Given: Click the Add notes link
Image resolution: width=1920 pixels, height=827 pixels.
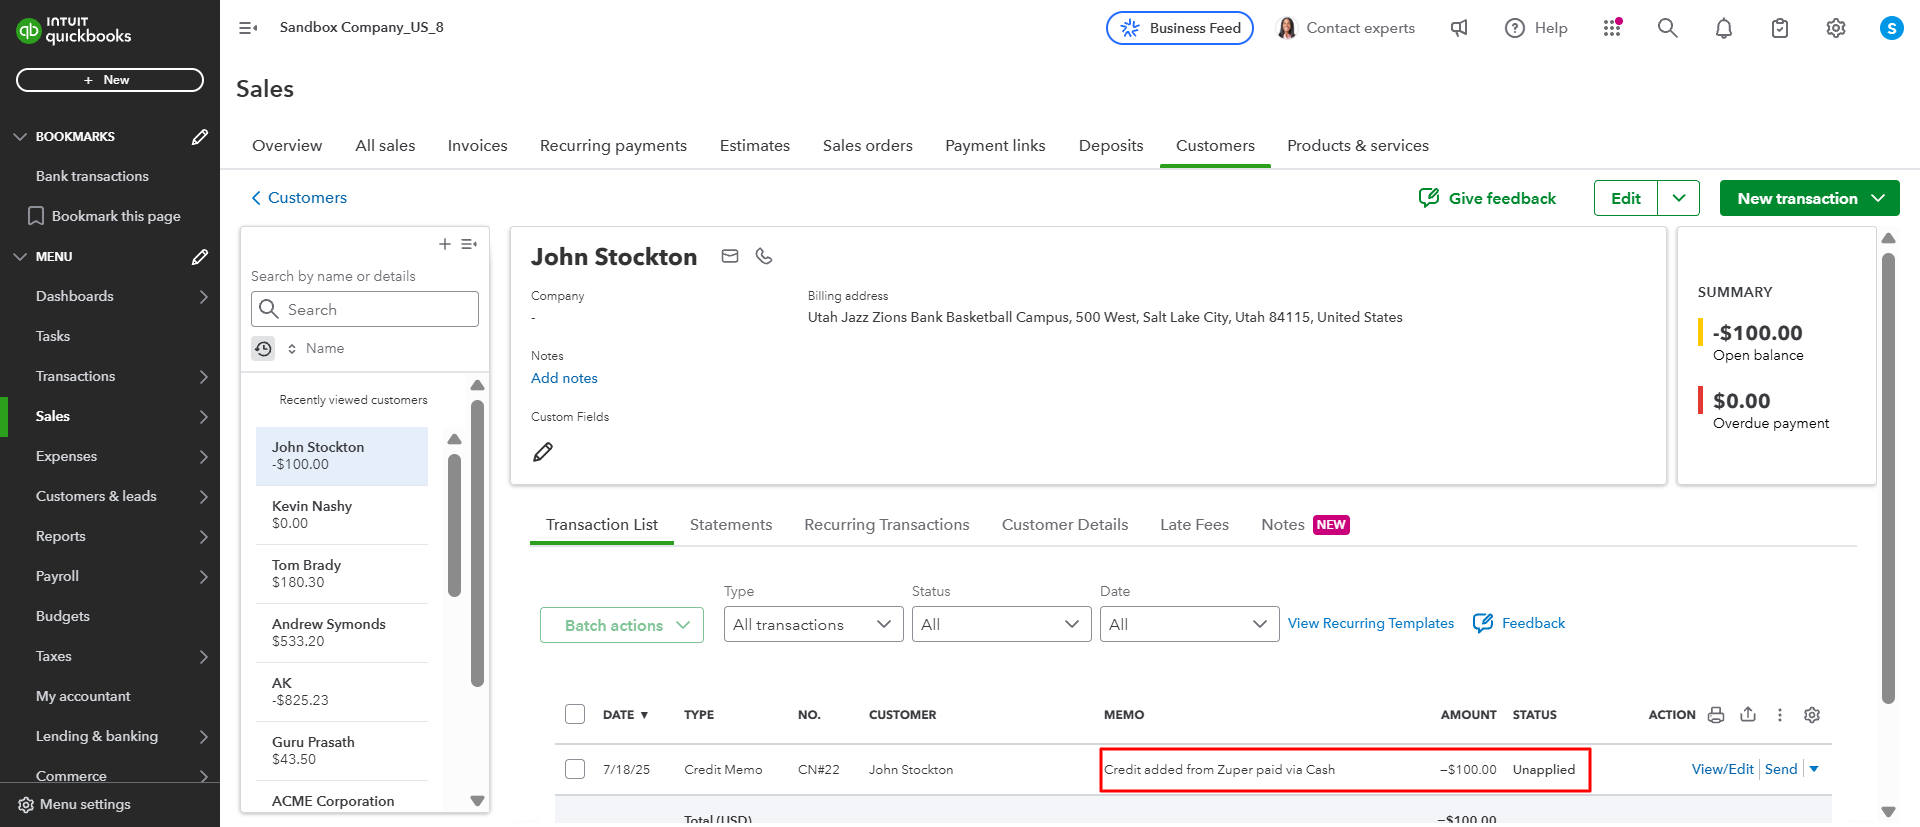Looking at the screenshot, I should pyautogui.click(x=564, y=378).
